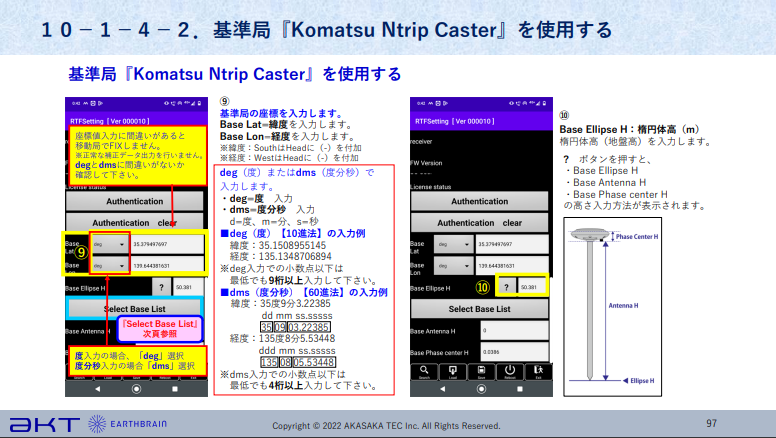Open Base Lat deg dropdown on left phone
Image resolution: width=776 pixels, height=438 pixels.
click(x=110, y=244)
